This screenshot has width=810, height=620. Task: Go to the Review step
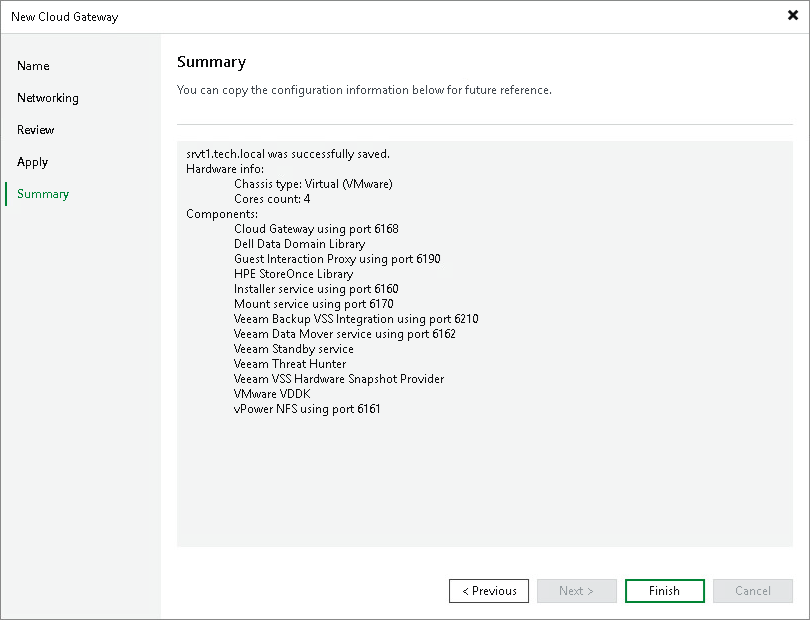point(34,130)
